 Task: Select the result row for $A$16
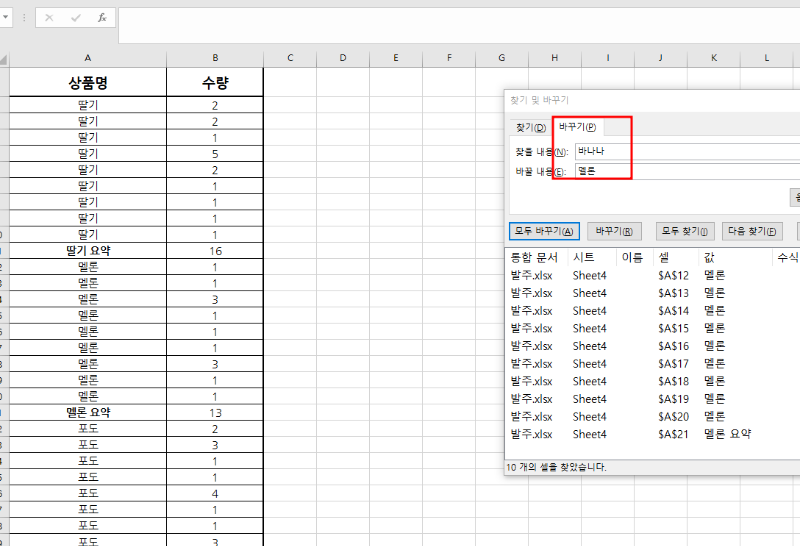653,346
